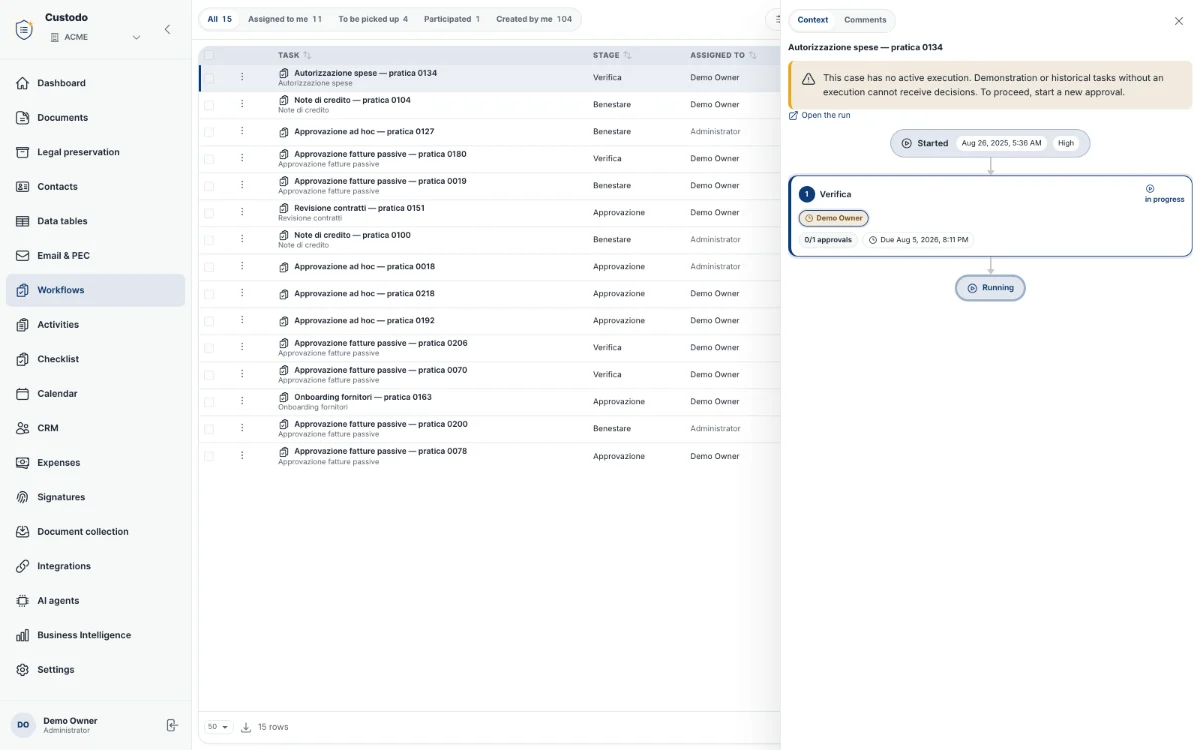This screenshot has width=1200, height=750.
Task: Check the row Approvazione fatture passive pratica 0019
Action: click(209, 185)
